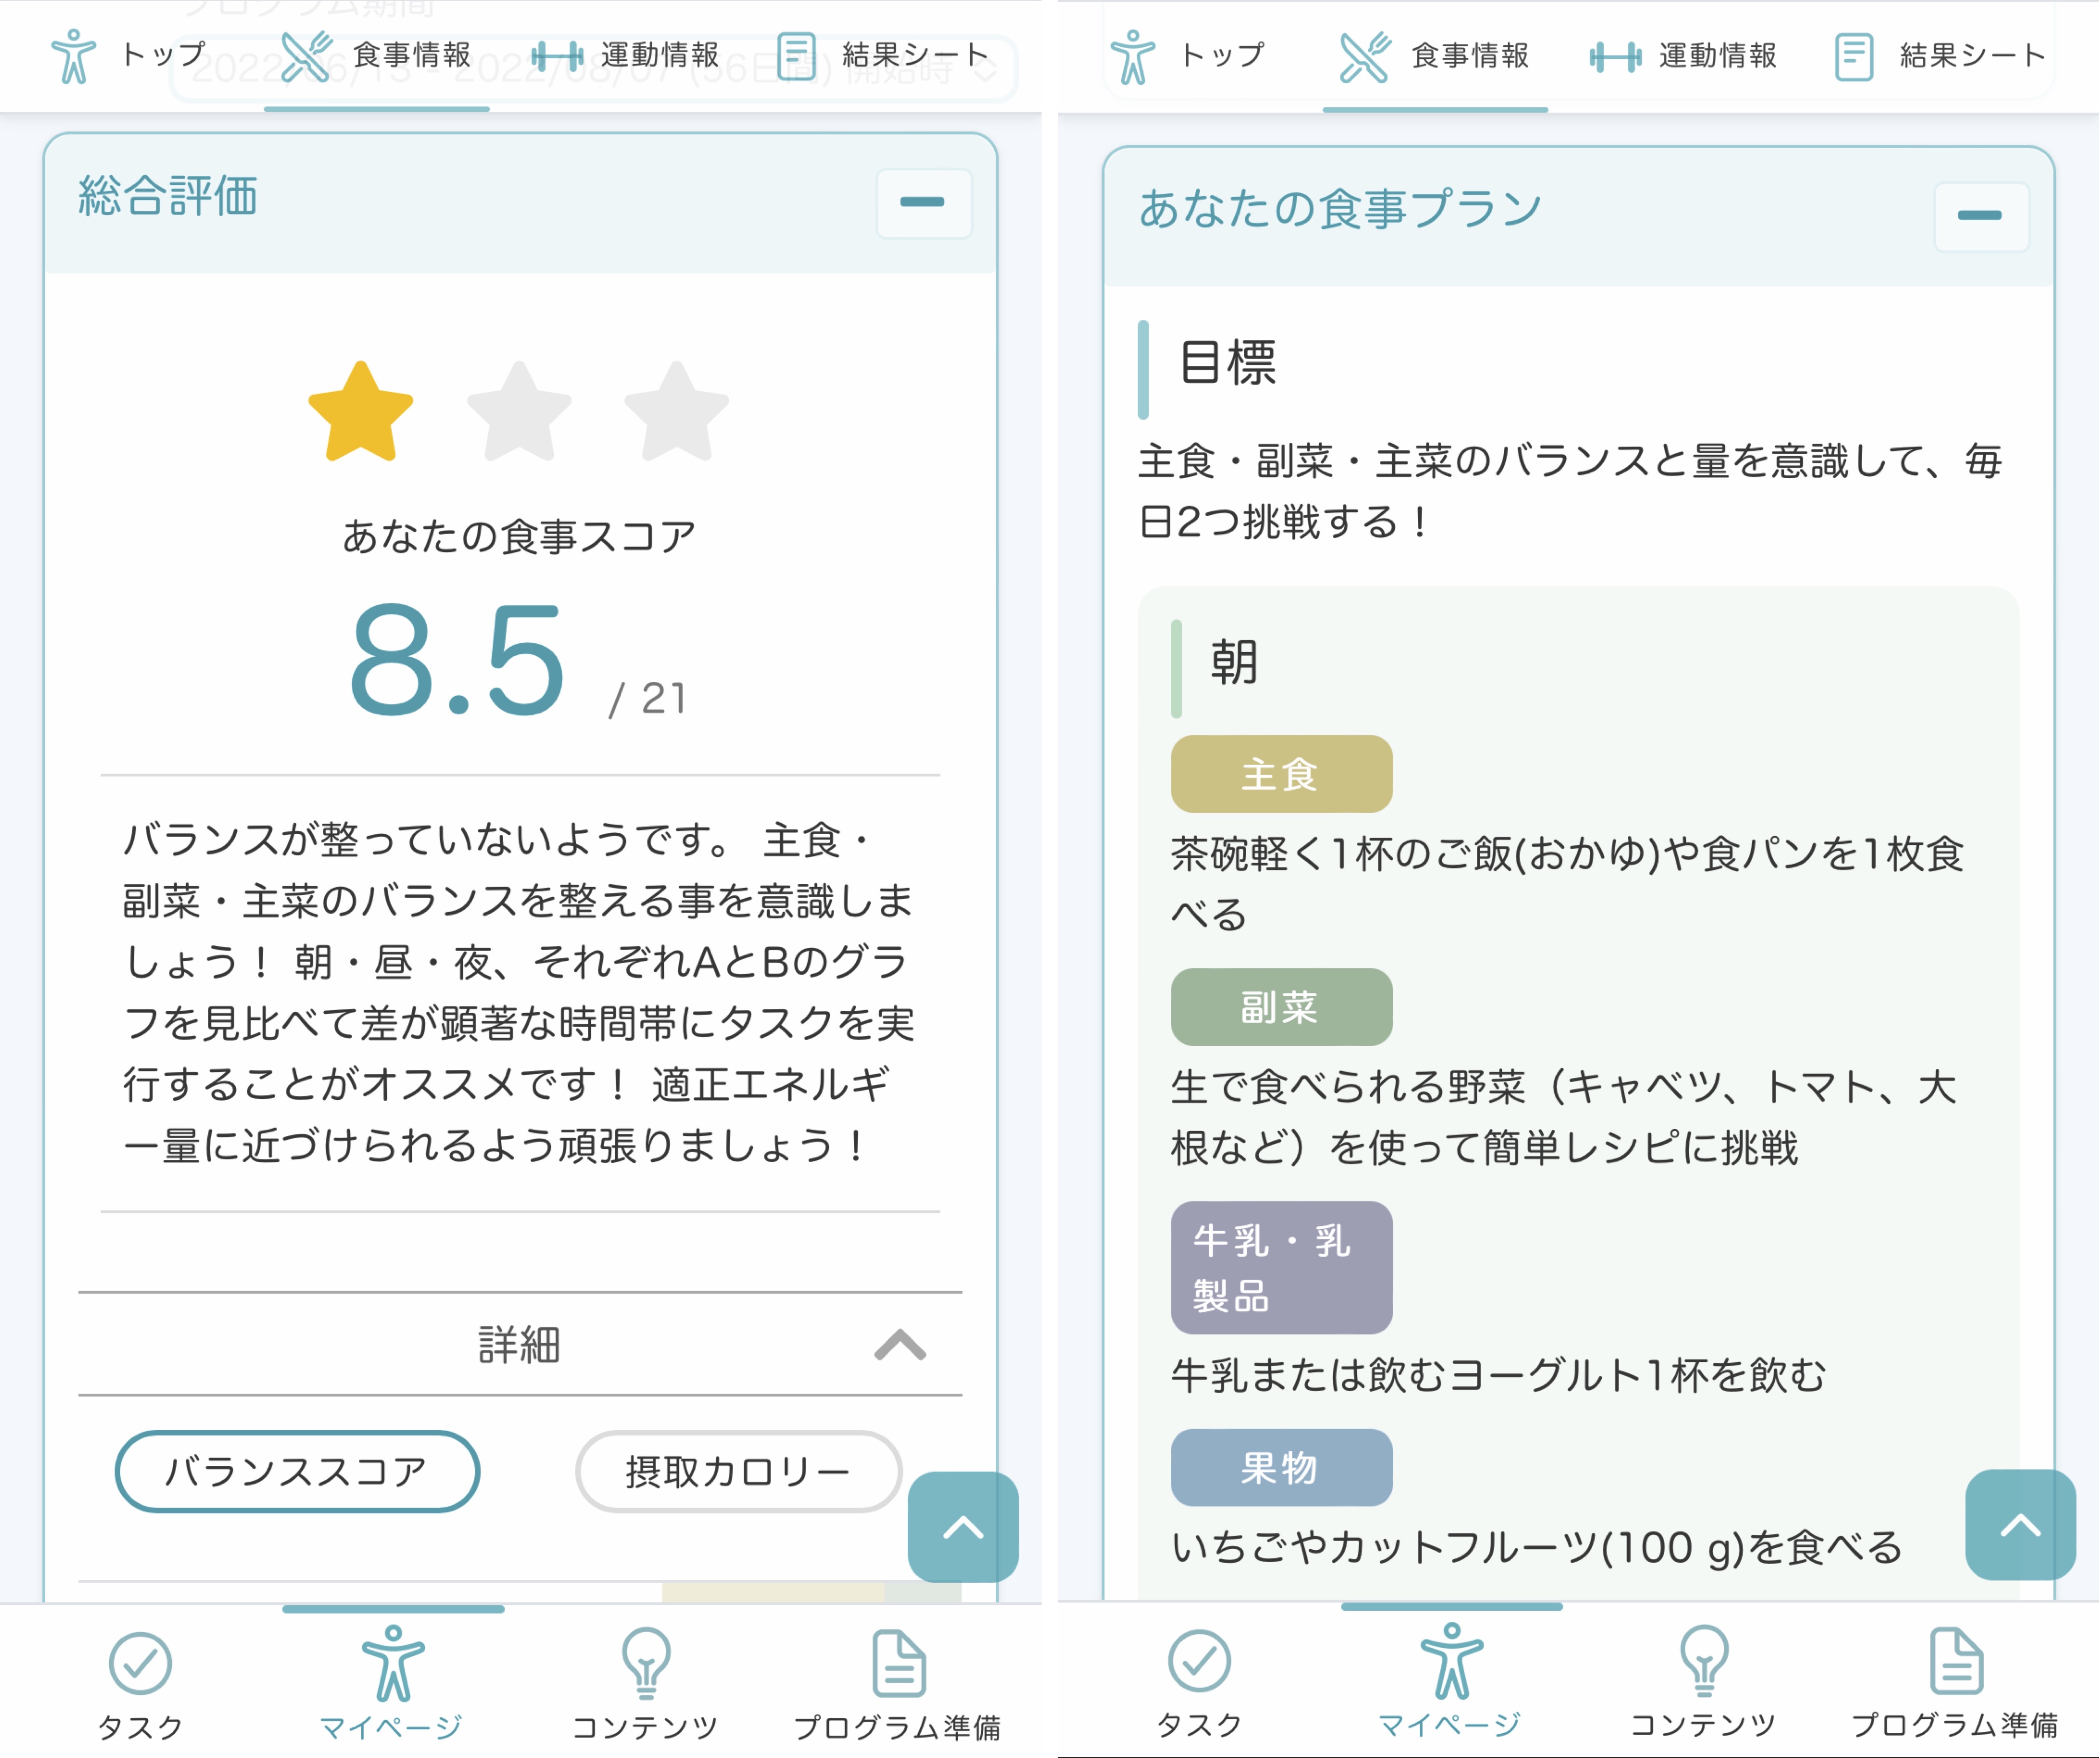Tap the 果物 category label
The height and width of the screenshot is (1758, 2100).
click(x=1281, y=1467)
